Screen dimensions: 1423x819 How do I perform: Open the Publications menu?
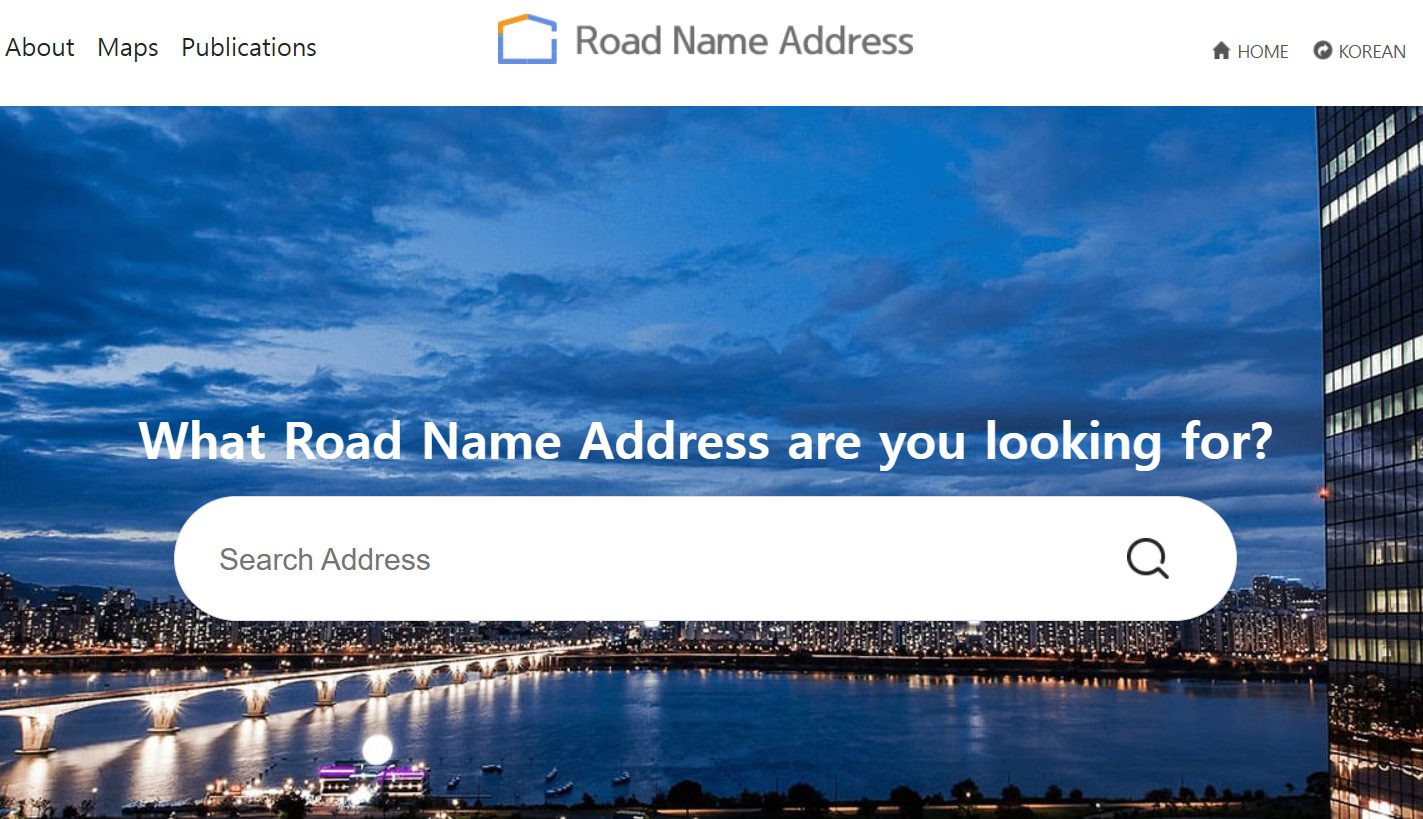[x=249, y=47]
